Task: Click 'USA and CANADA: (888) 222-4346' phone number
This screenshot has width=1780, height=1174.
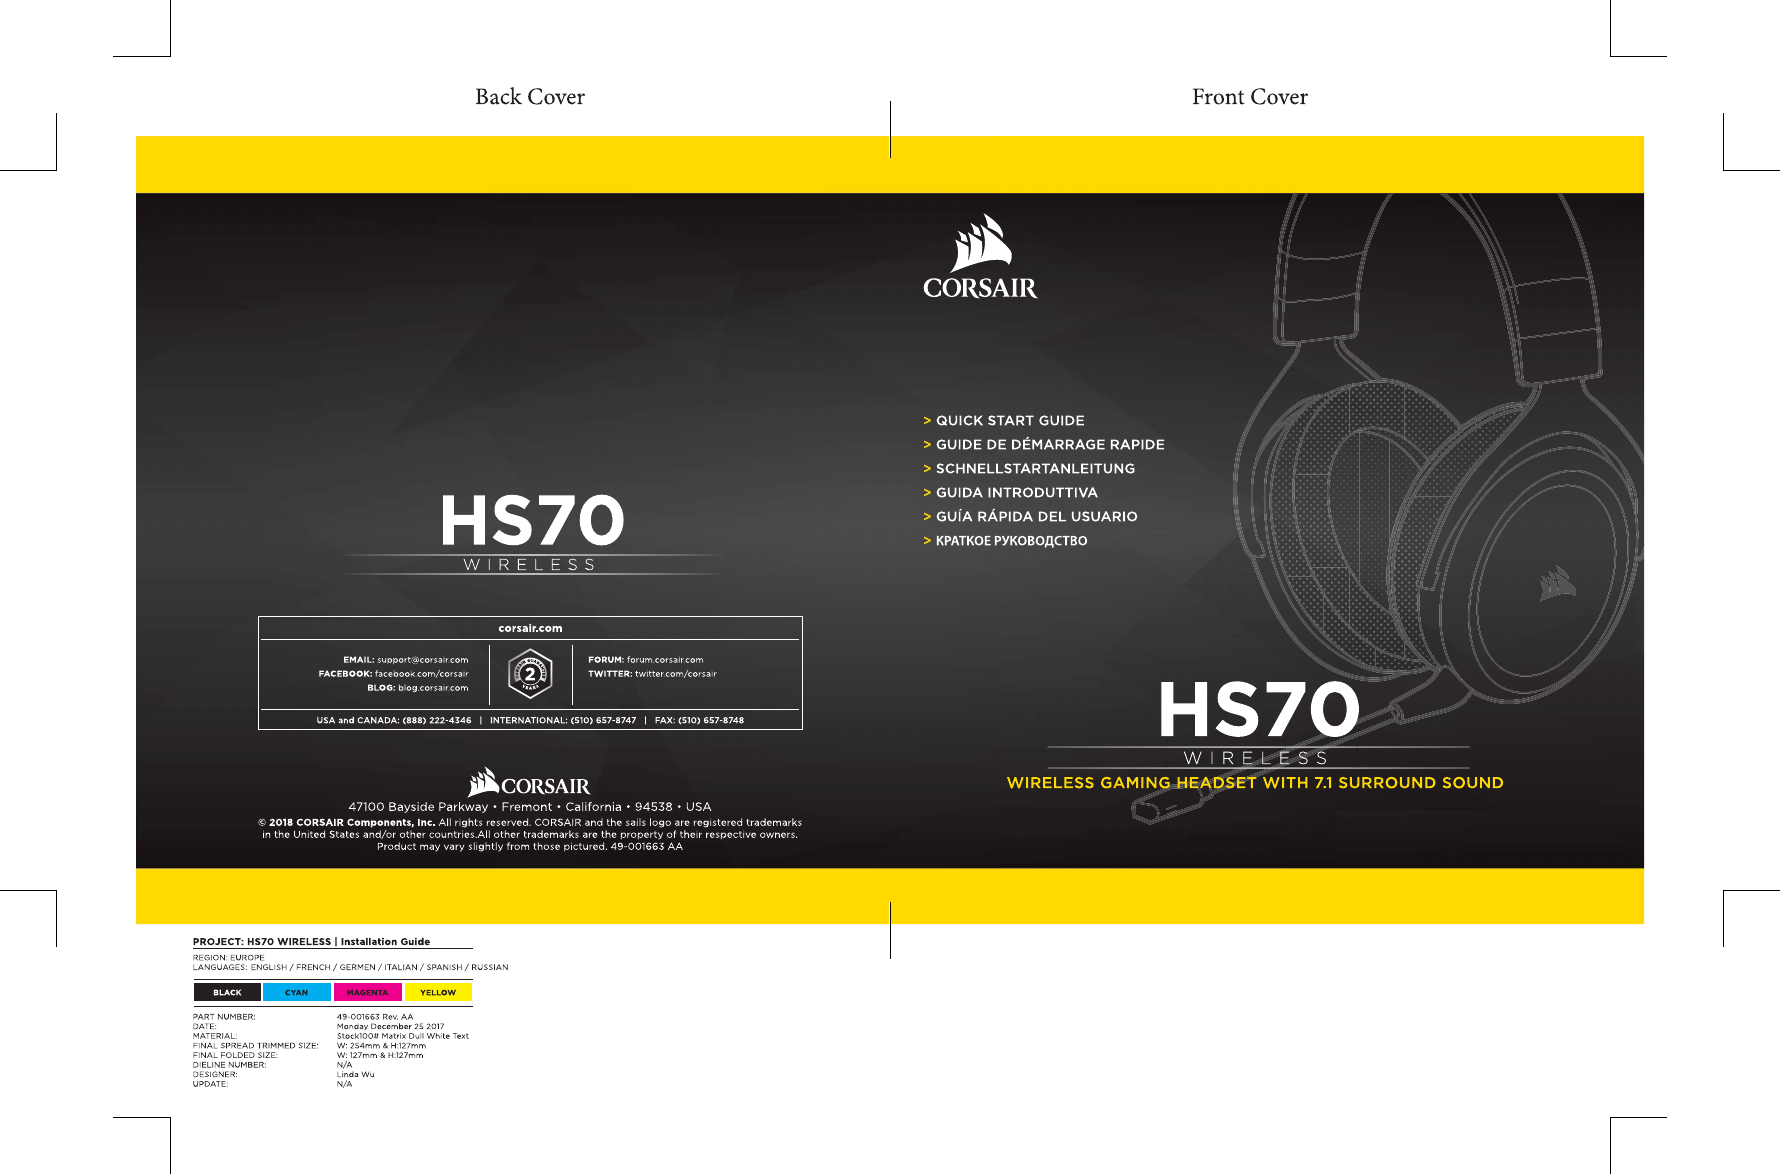Action: (x=394, y=720)
